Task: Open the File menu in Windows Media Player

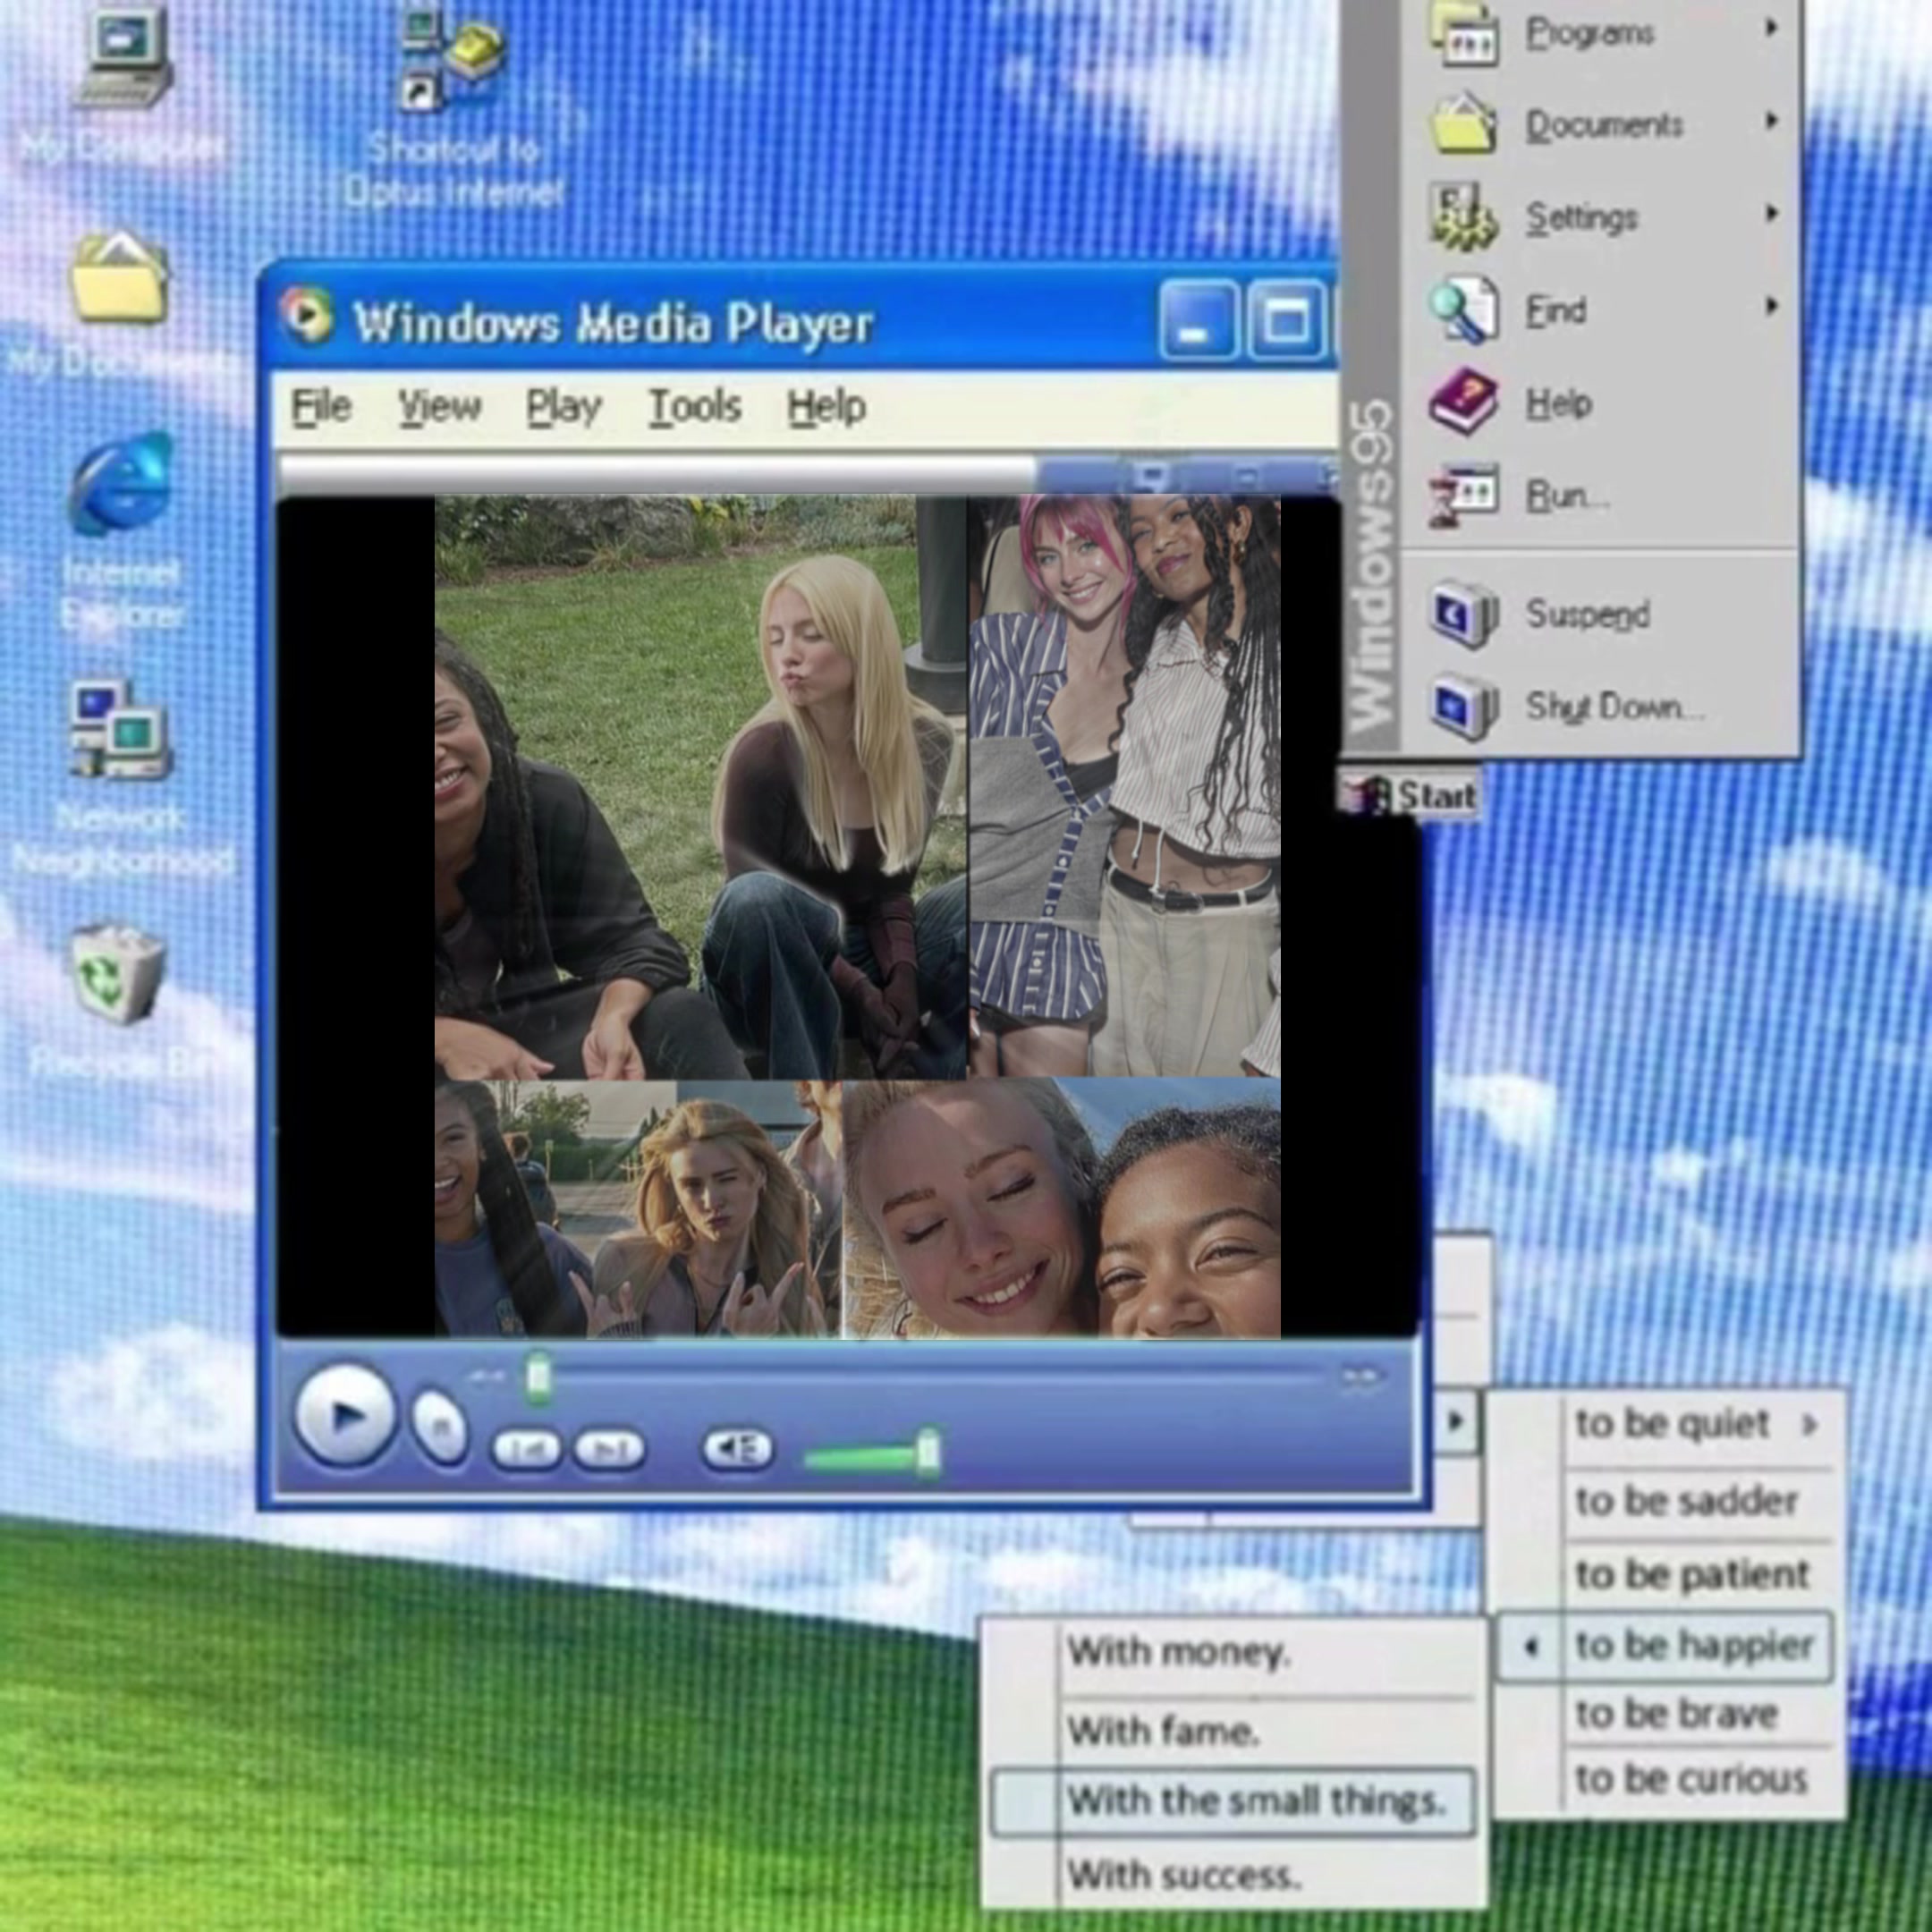Action: [321, 407]
